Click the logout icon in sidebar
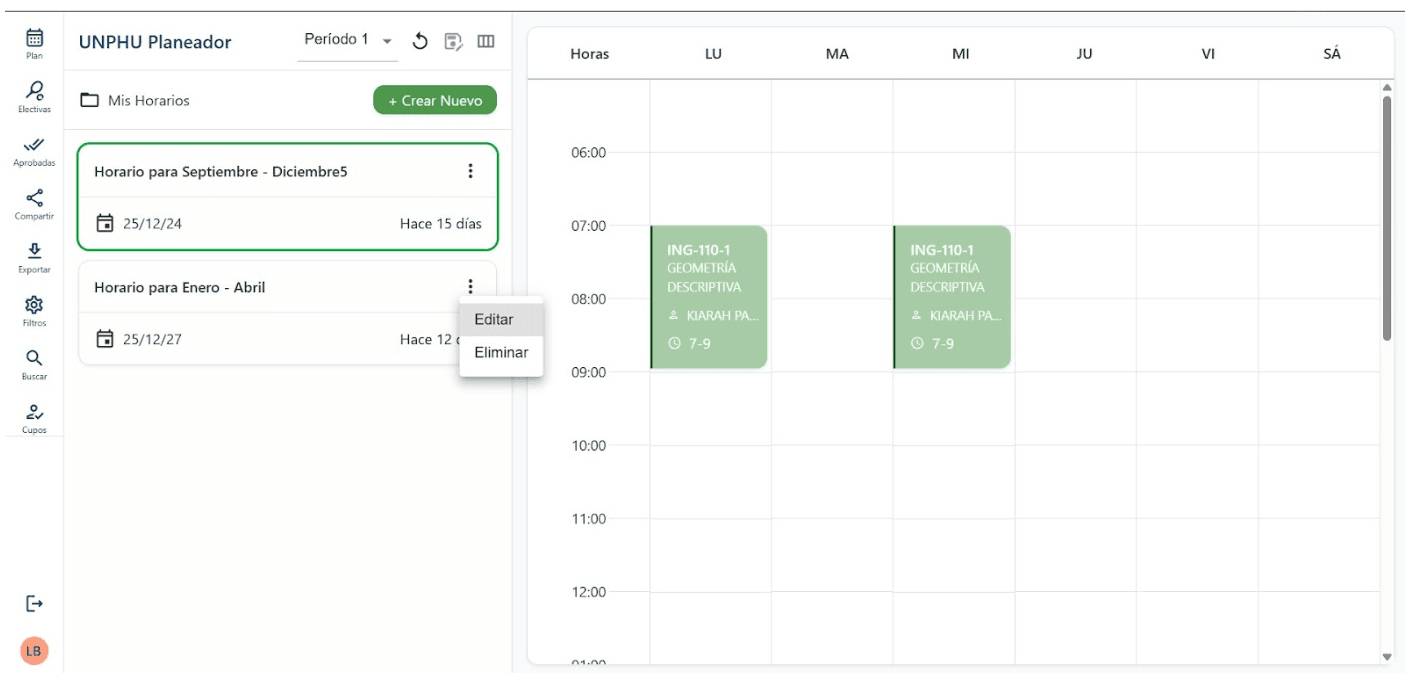 click(34, 603)
